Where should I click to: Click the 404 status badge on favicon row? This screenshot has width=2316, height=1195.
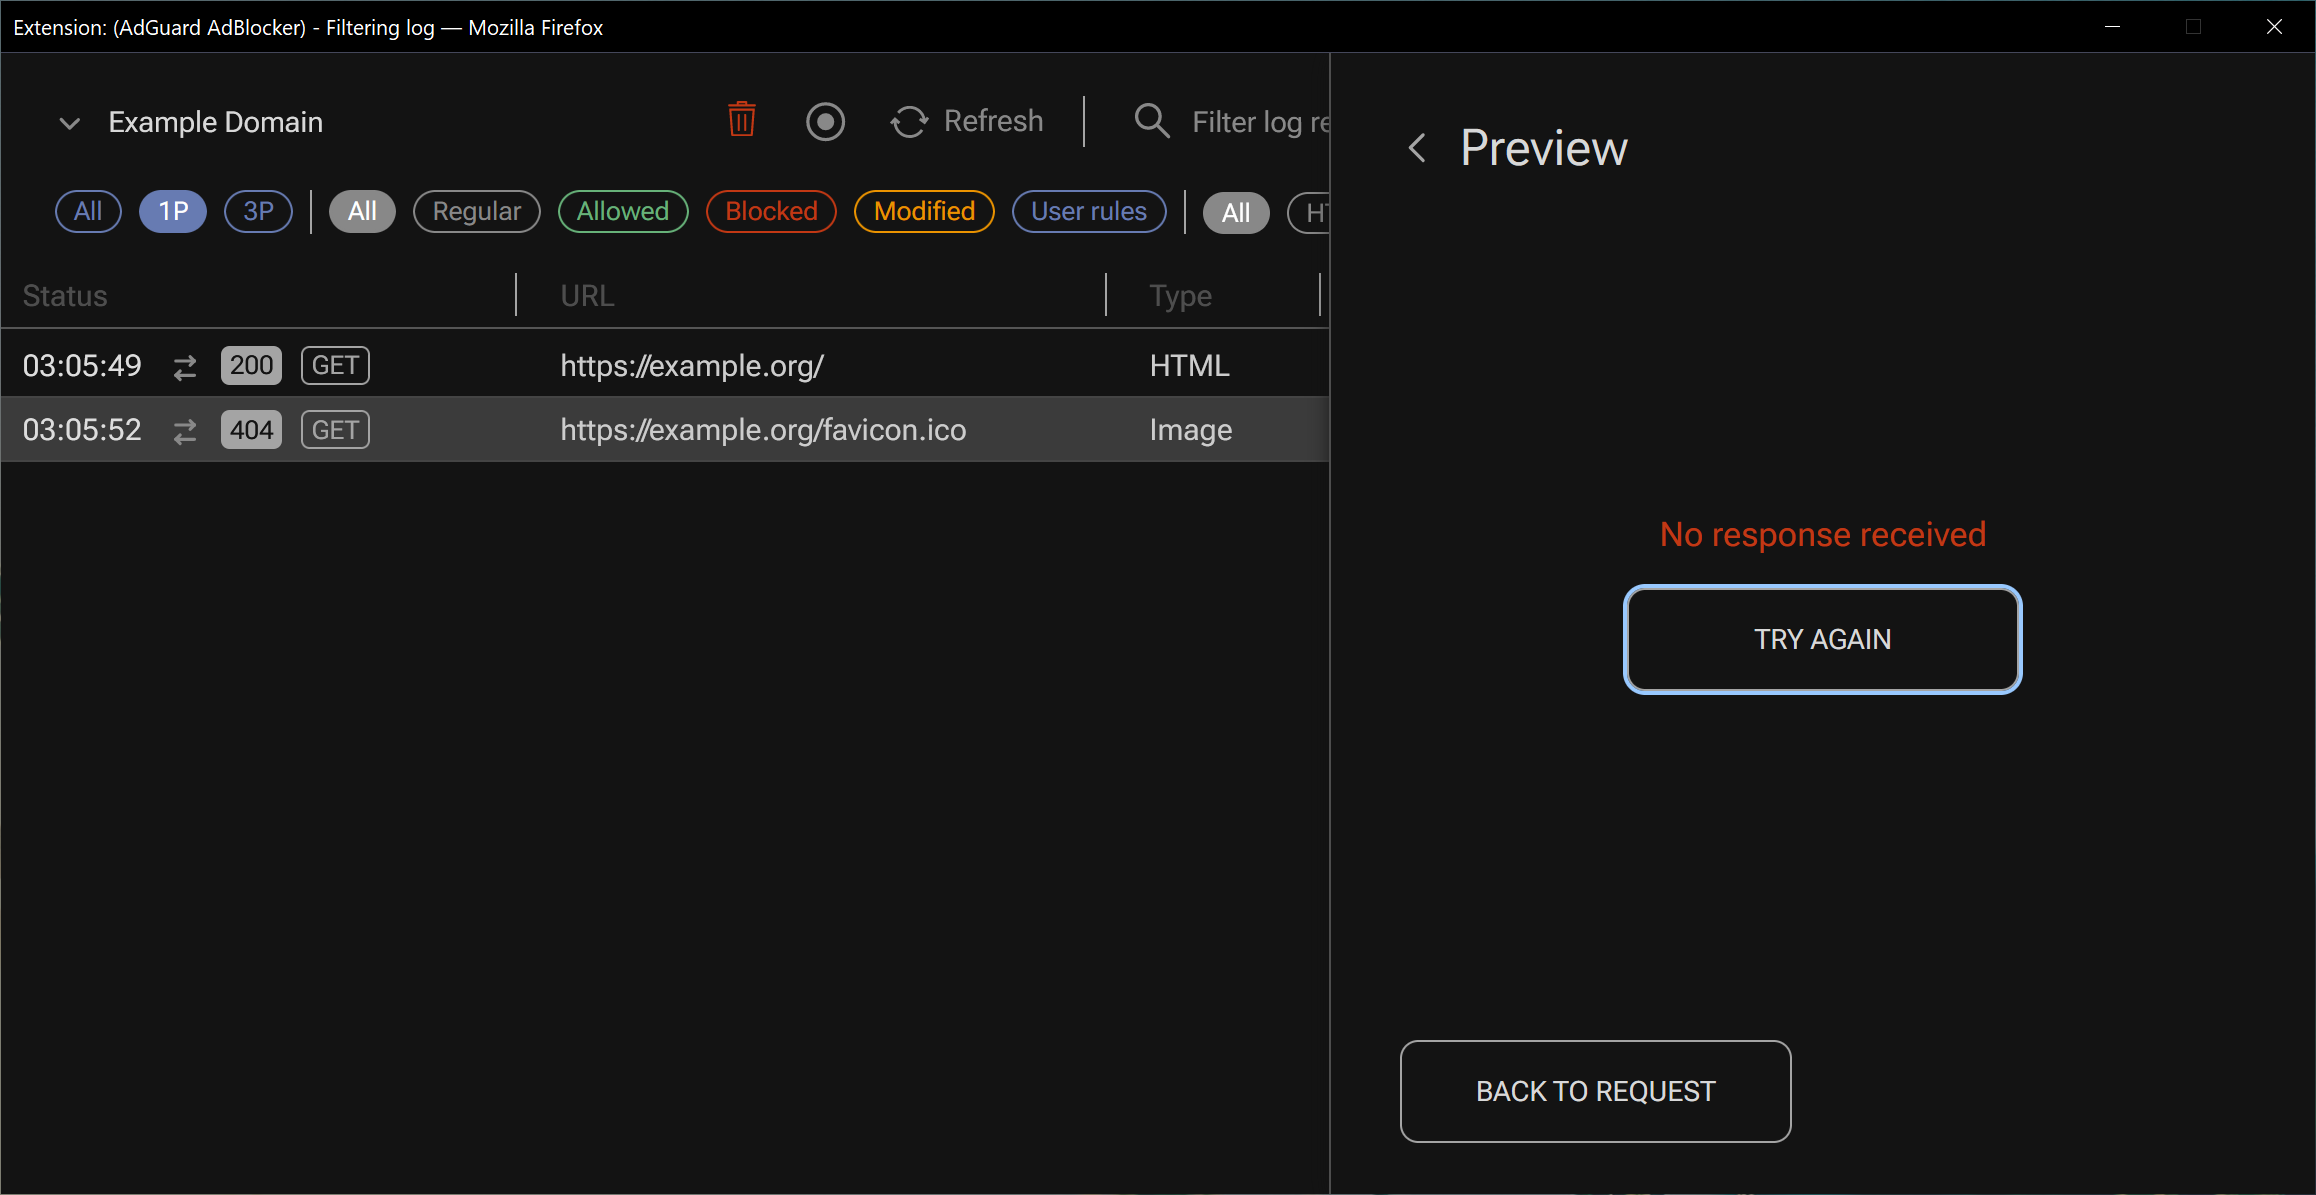coord(250,429)
